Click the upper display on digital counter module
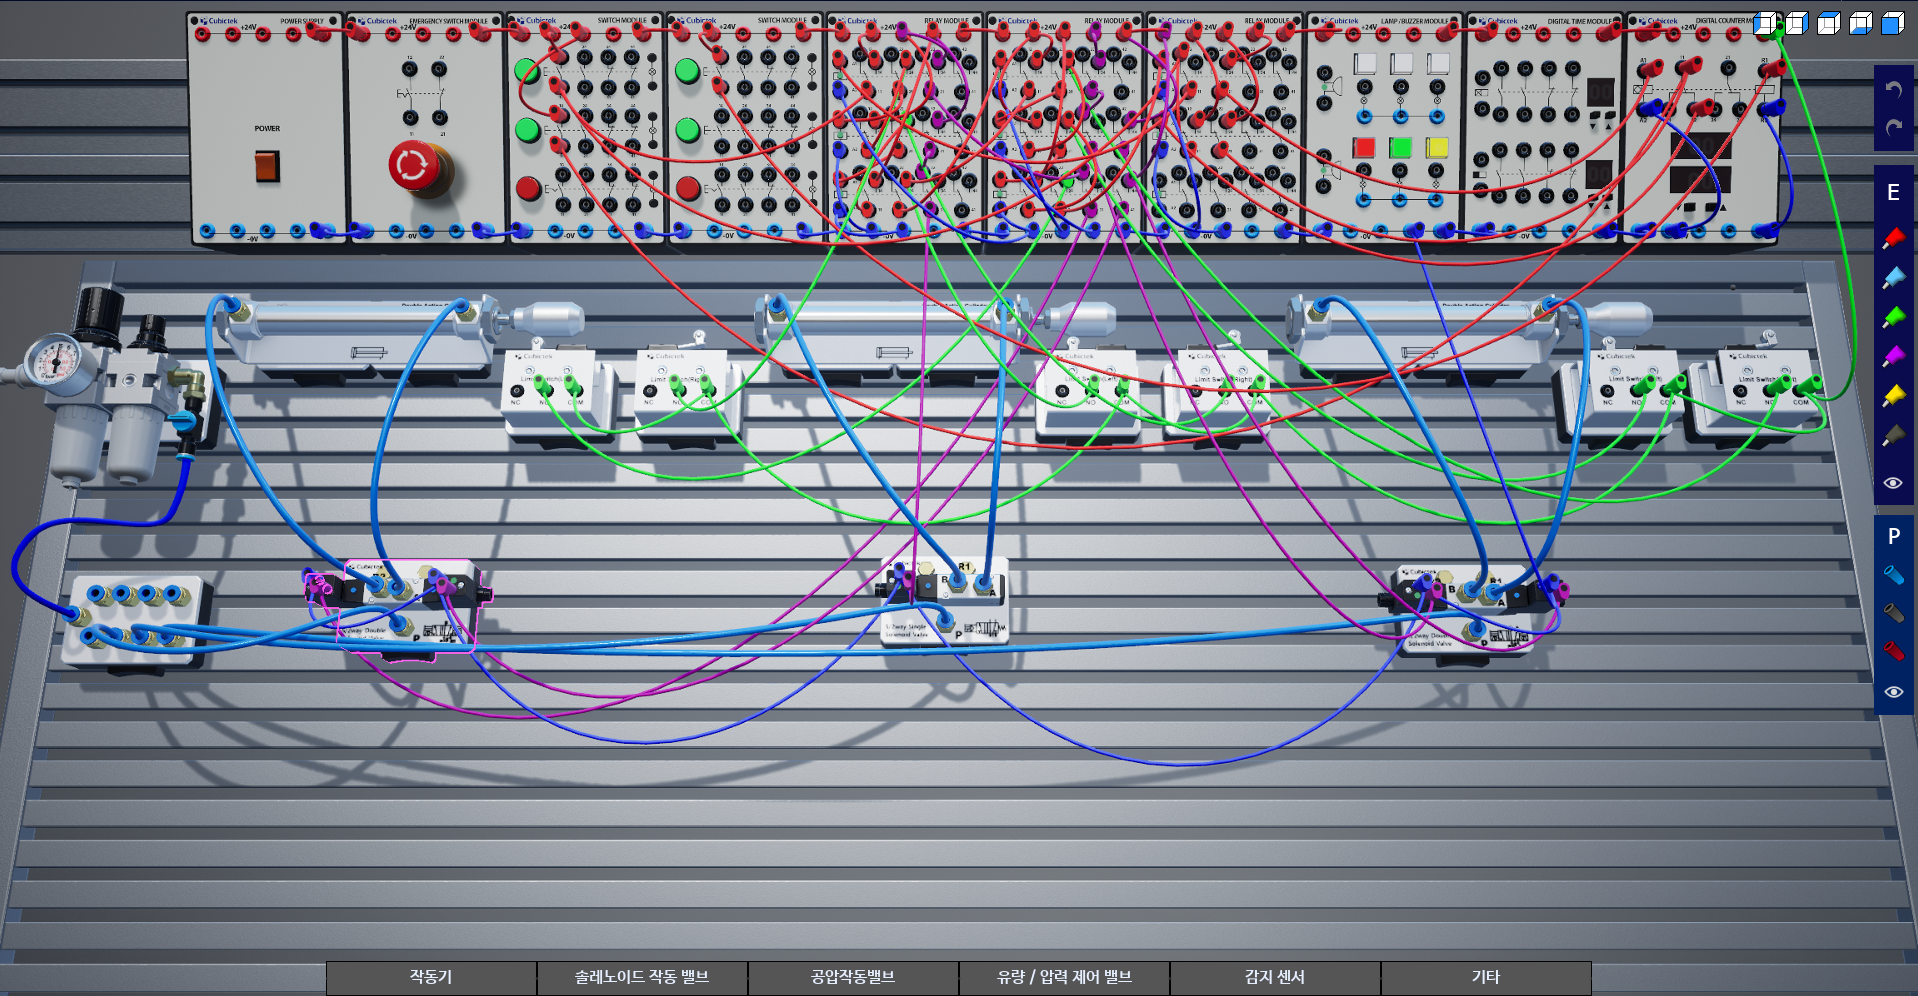Screen dimensions: 1918x996 pyautogui.click(x=1700, y=146)
